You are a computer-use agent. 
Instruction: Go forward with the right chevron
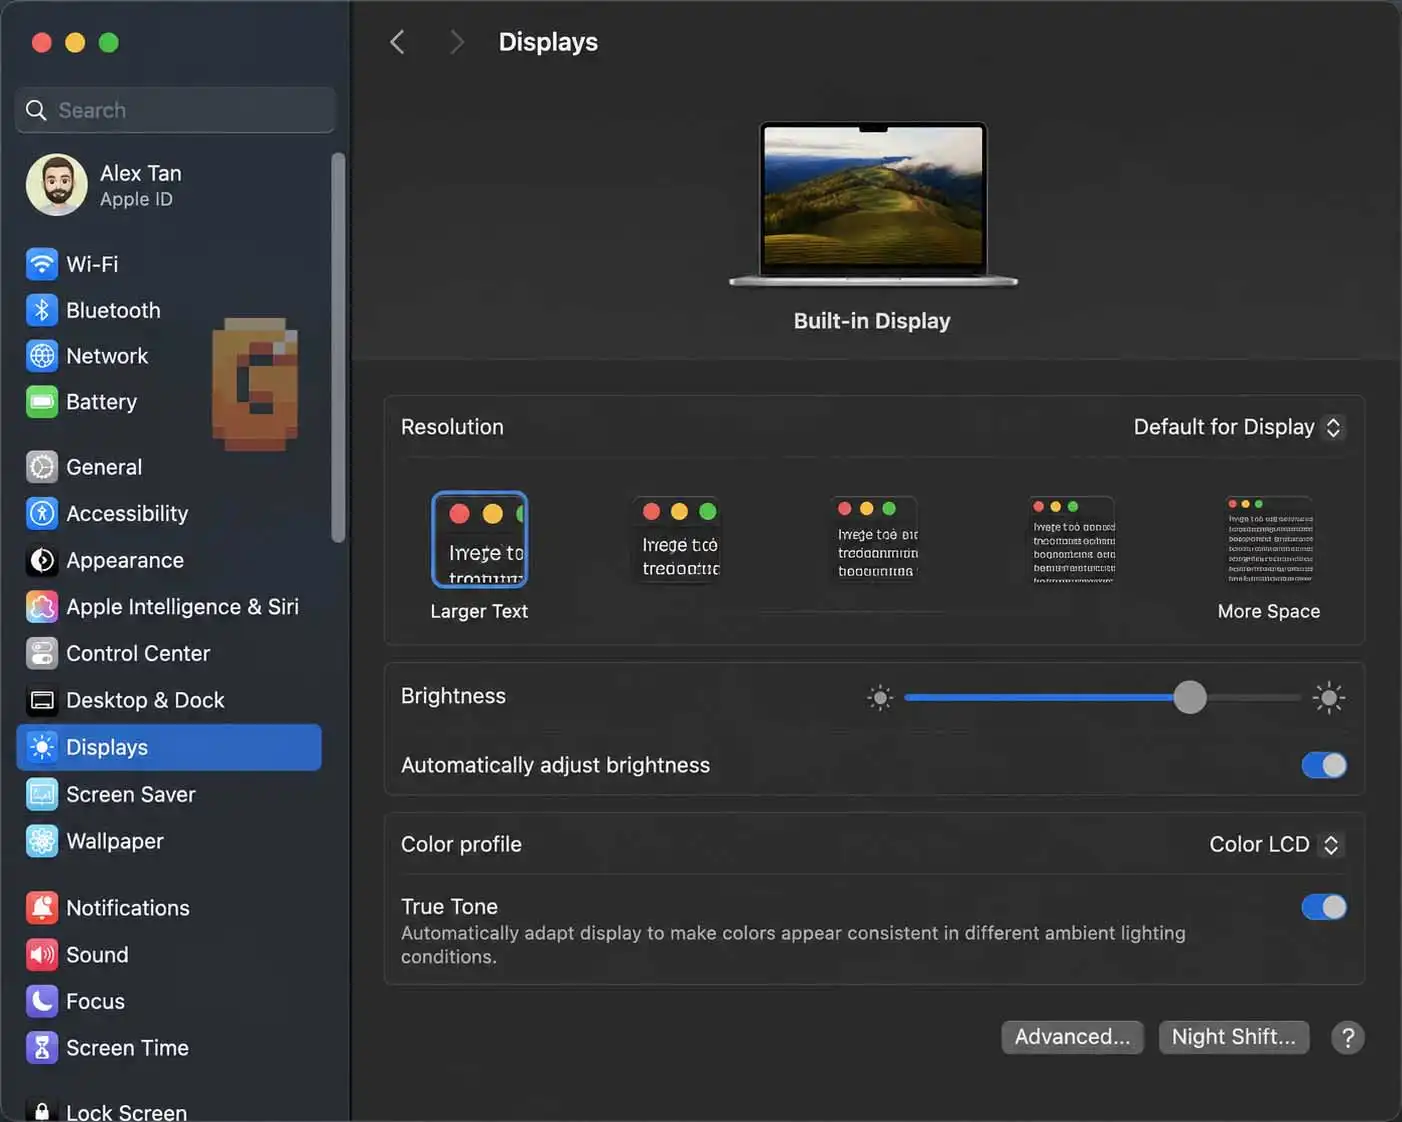456,42
